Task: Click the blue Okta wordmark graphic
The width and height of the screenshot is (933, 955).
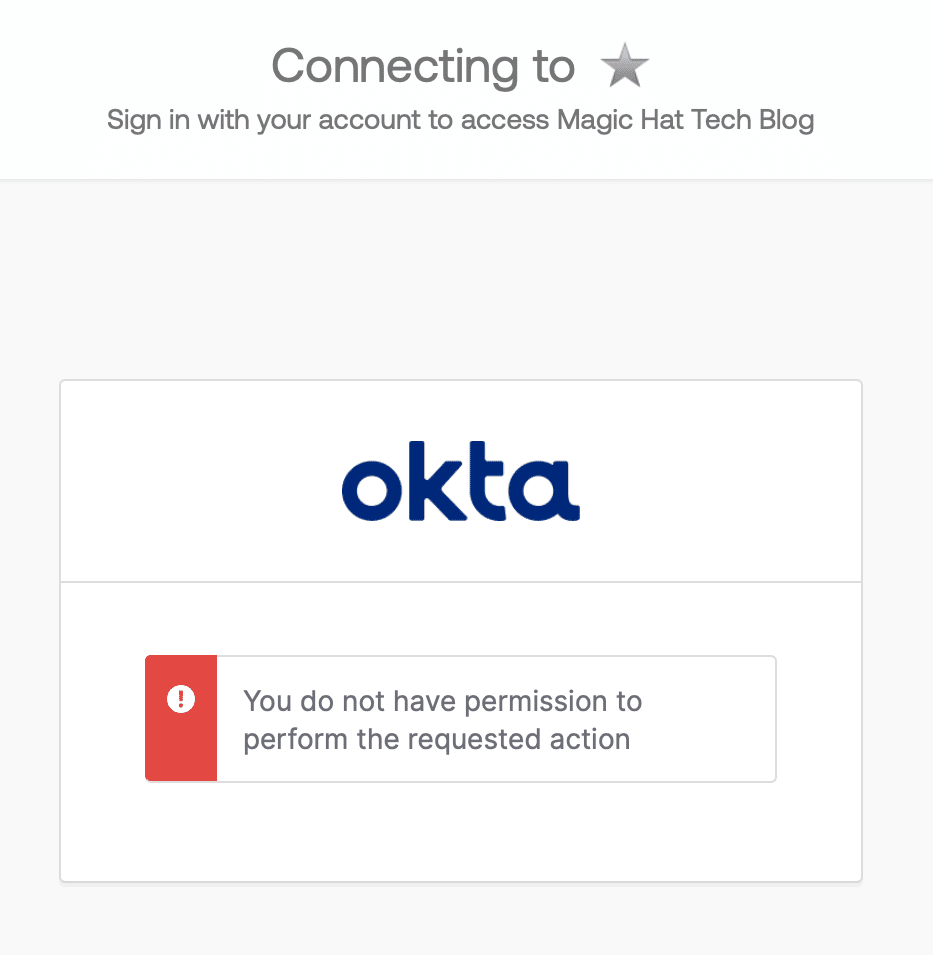Action: click(x=461, y=481)
